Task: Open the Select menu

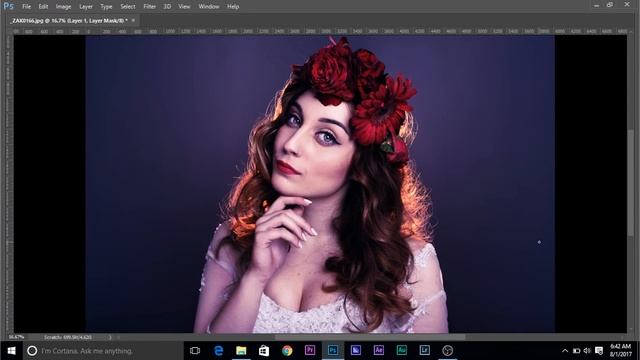Action: pos(128,7)
